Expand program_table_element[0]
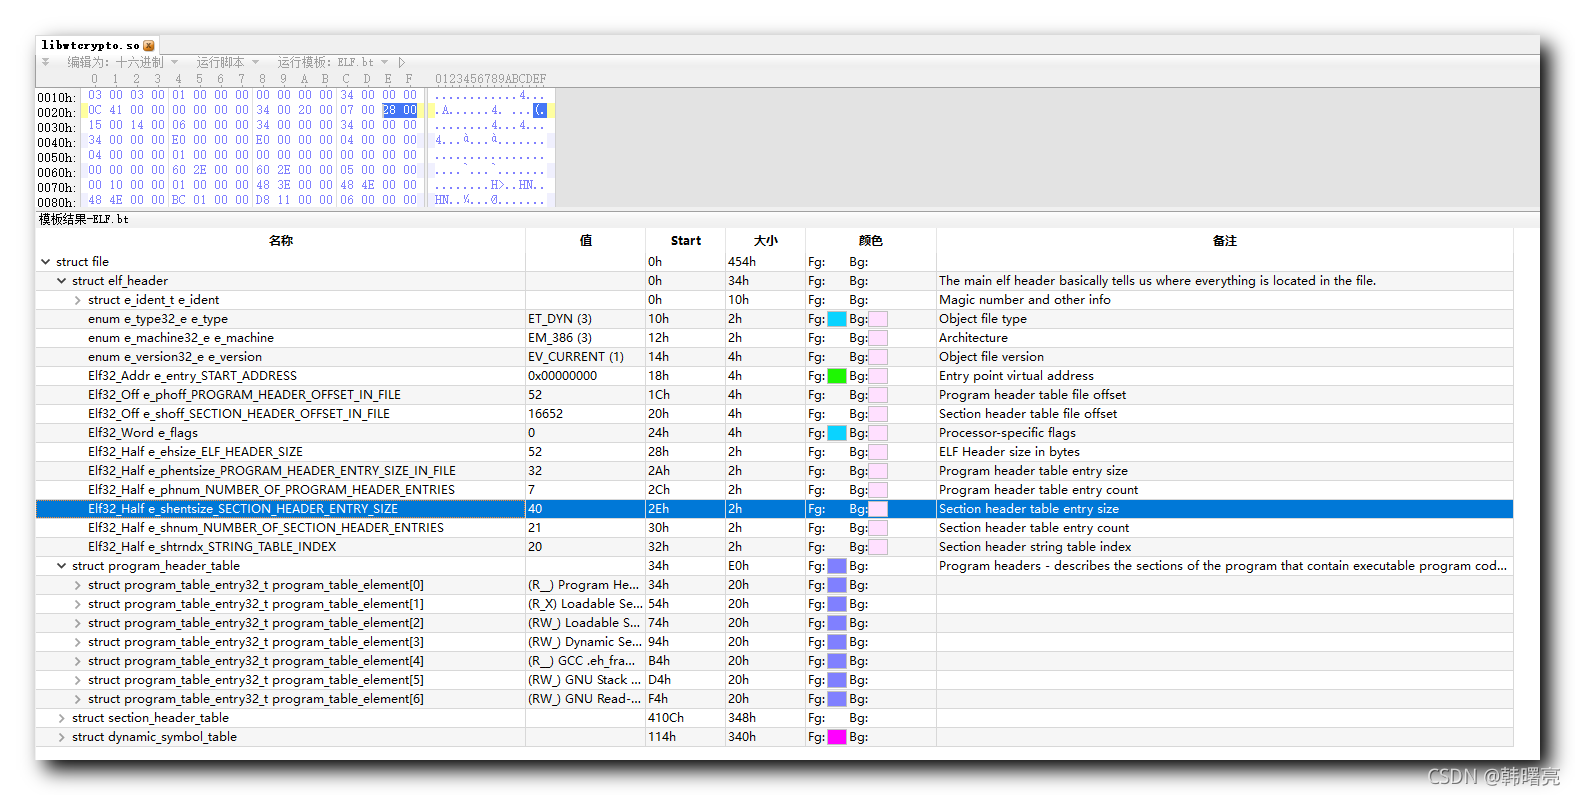1575x795 pixels. pos(78,585)
